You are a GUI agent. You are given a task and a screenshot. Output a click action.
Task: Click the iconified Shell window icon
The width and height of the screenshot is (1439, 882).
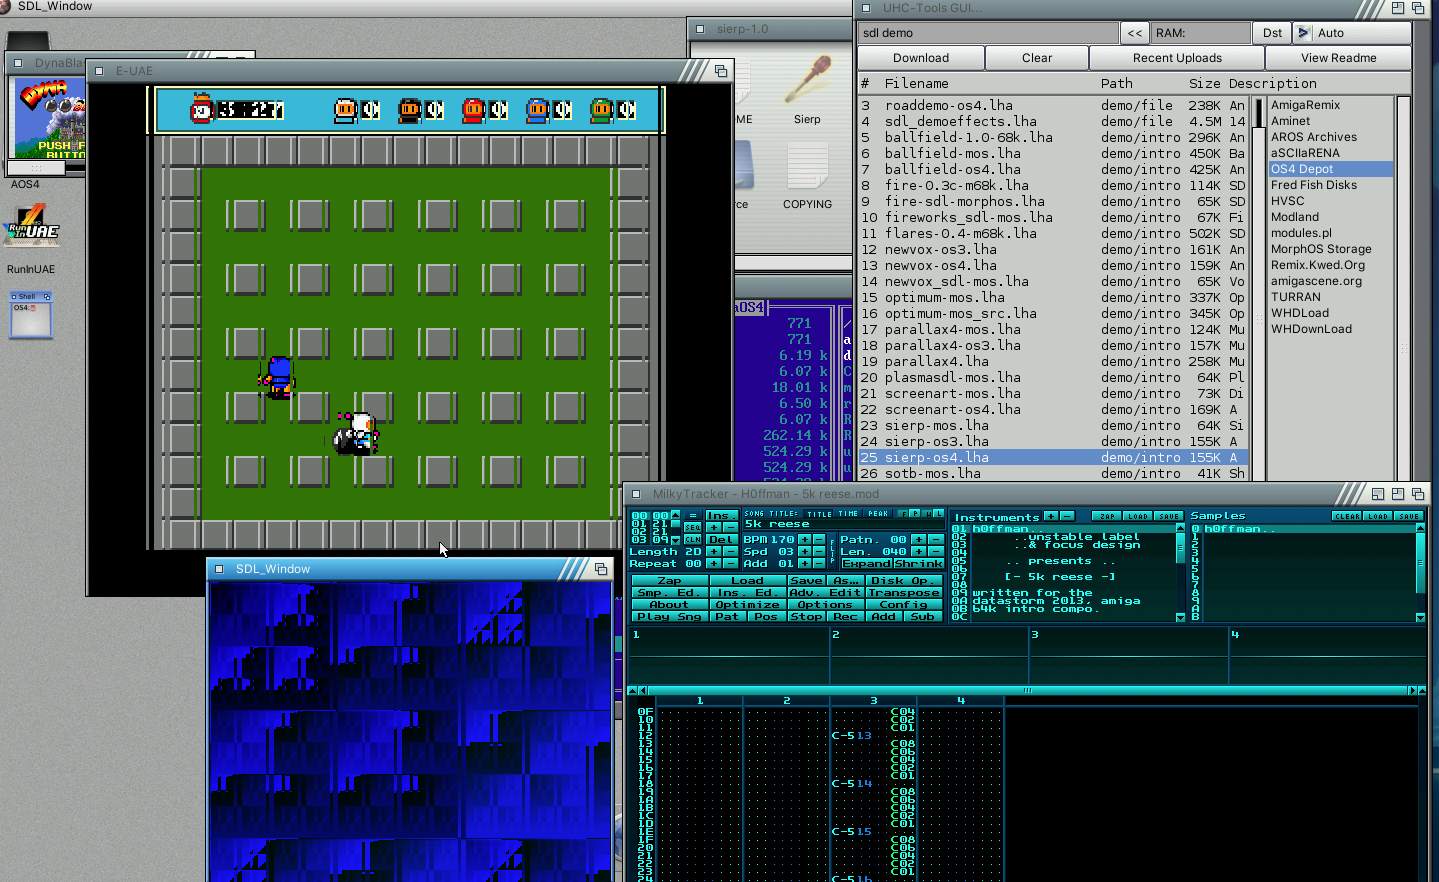(x=31, y=314)
